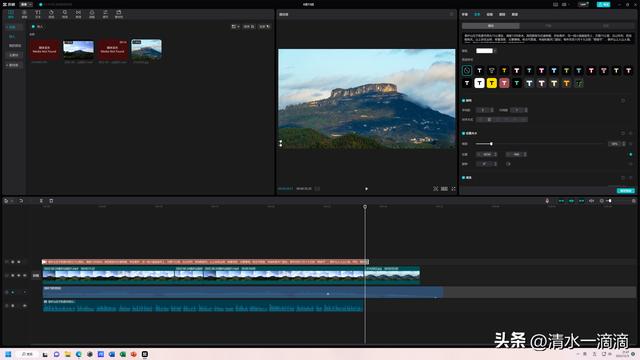Play the preview in the player

click(x=366, y=189)
